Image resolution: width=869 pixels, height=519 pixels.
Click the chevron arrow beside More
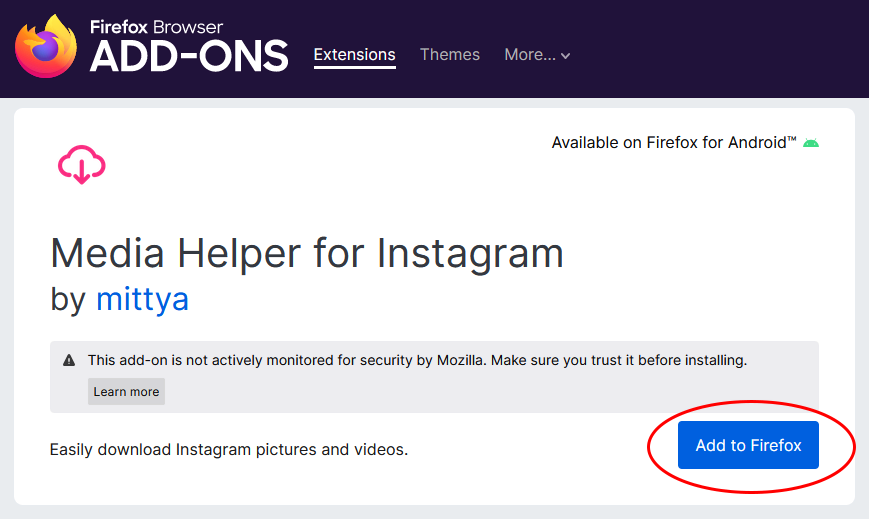click(x=566, y=57)
